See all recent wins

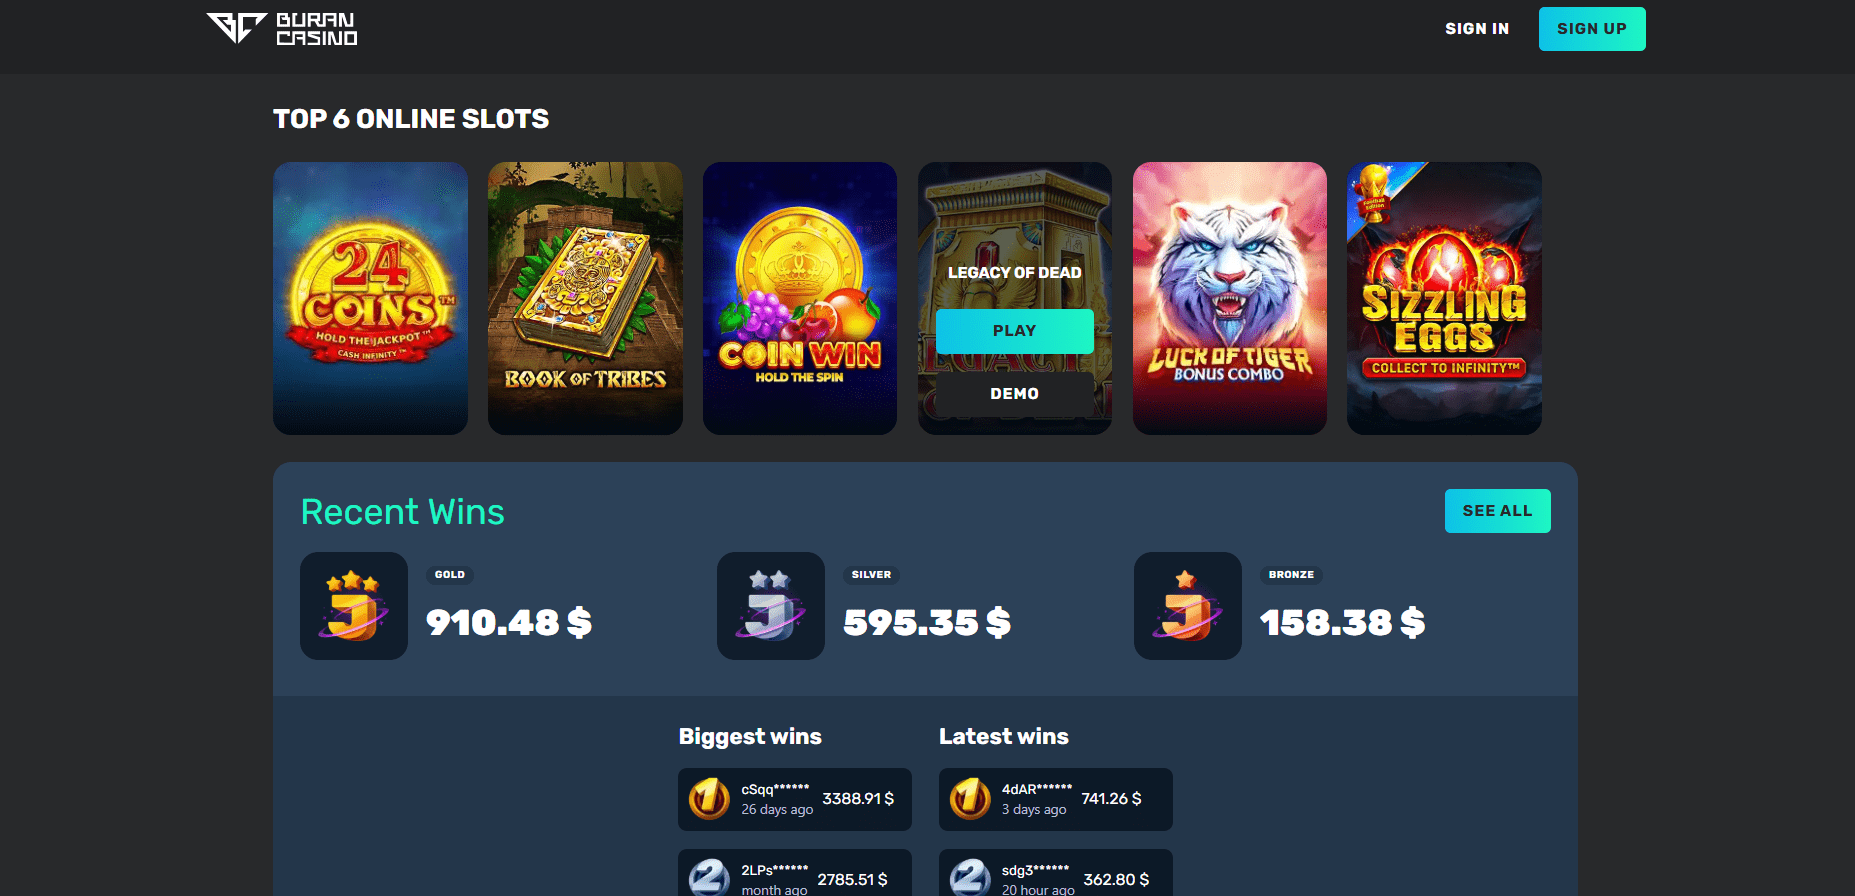pyautogui.click(x=1498, y=511)
